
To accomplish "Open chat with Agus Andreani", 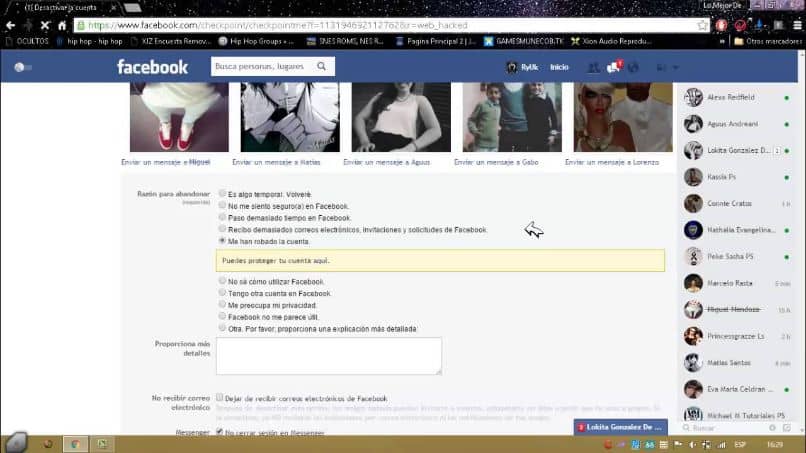I will 738,124.
